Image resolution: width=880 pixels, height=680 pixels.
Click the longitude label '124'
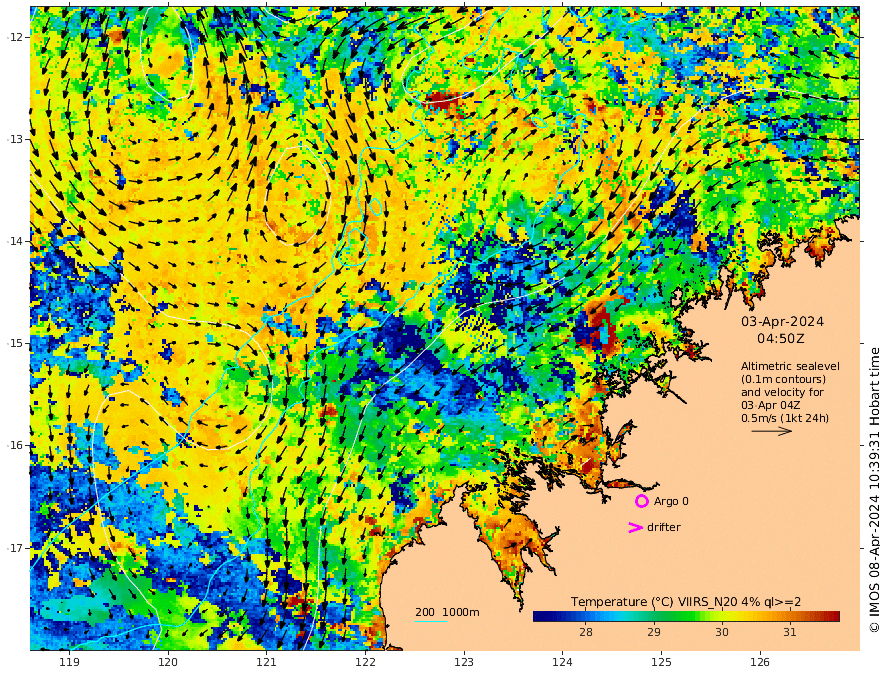click(563, 662)
